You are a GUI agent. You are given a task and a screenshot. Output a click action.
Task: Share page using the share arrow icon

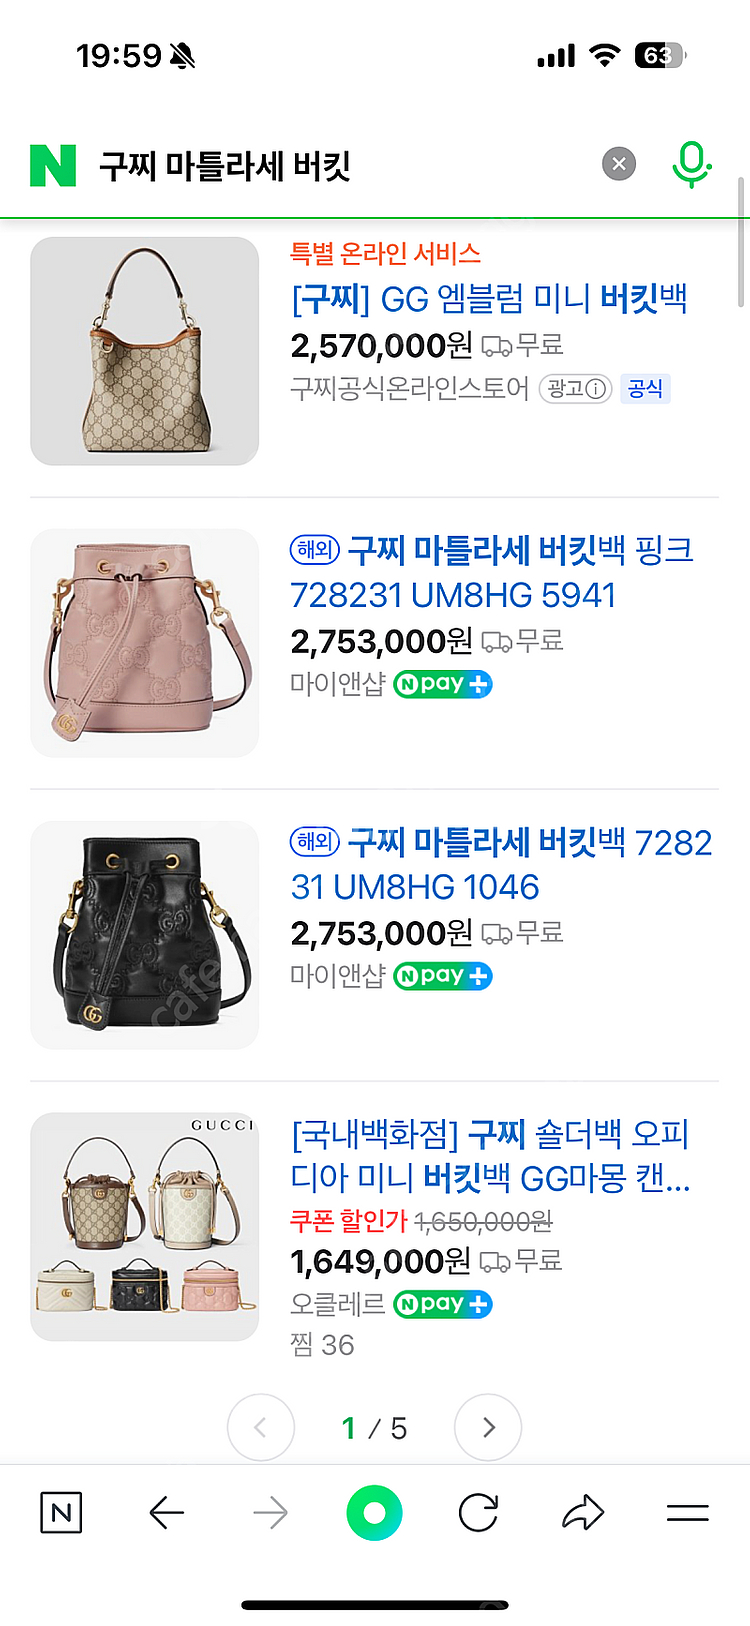coord(583,1513)
